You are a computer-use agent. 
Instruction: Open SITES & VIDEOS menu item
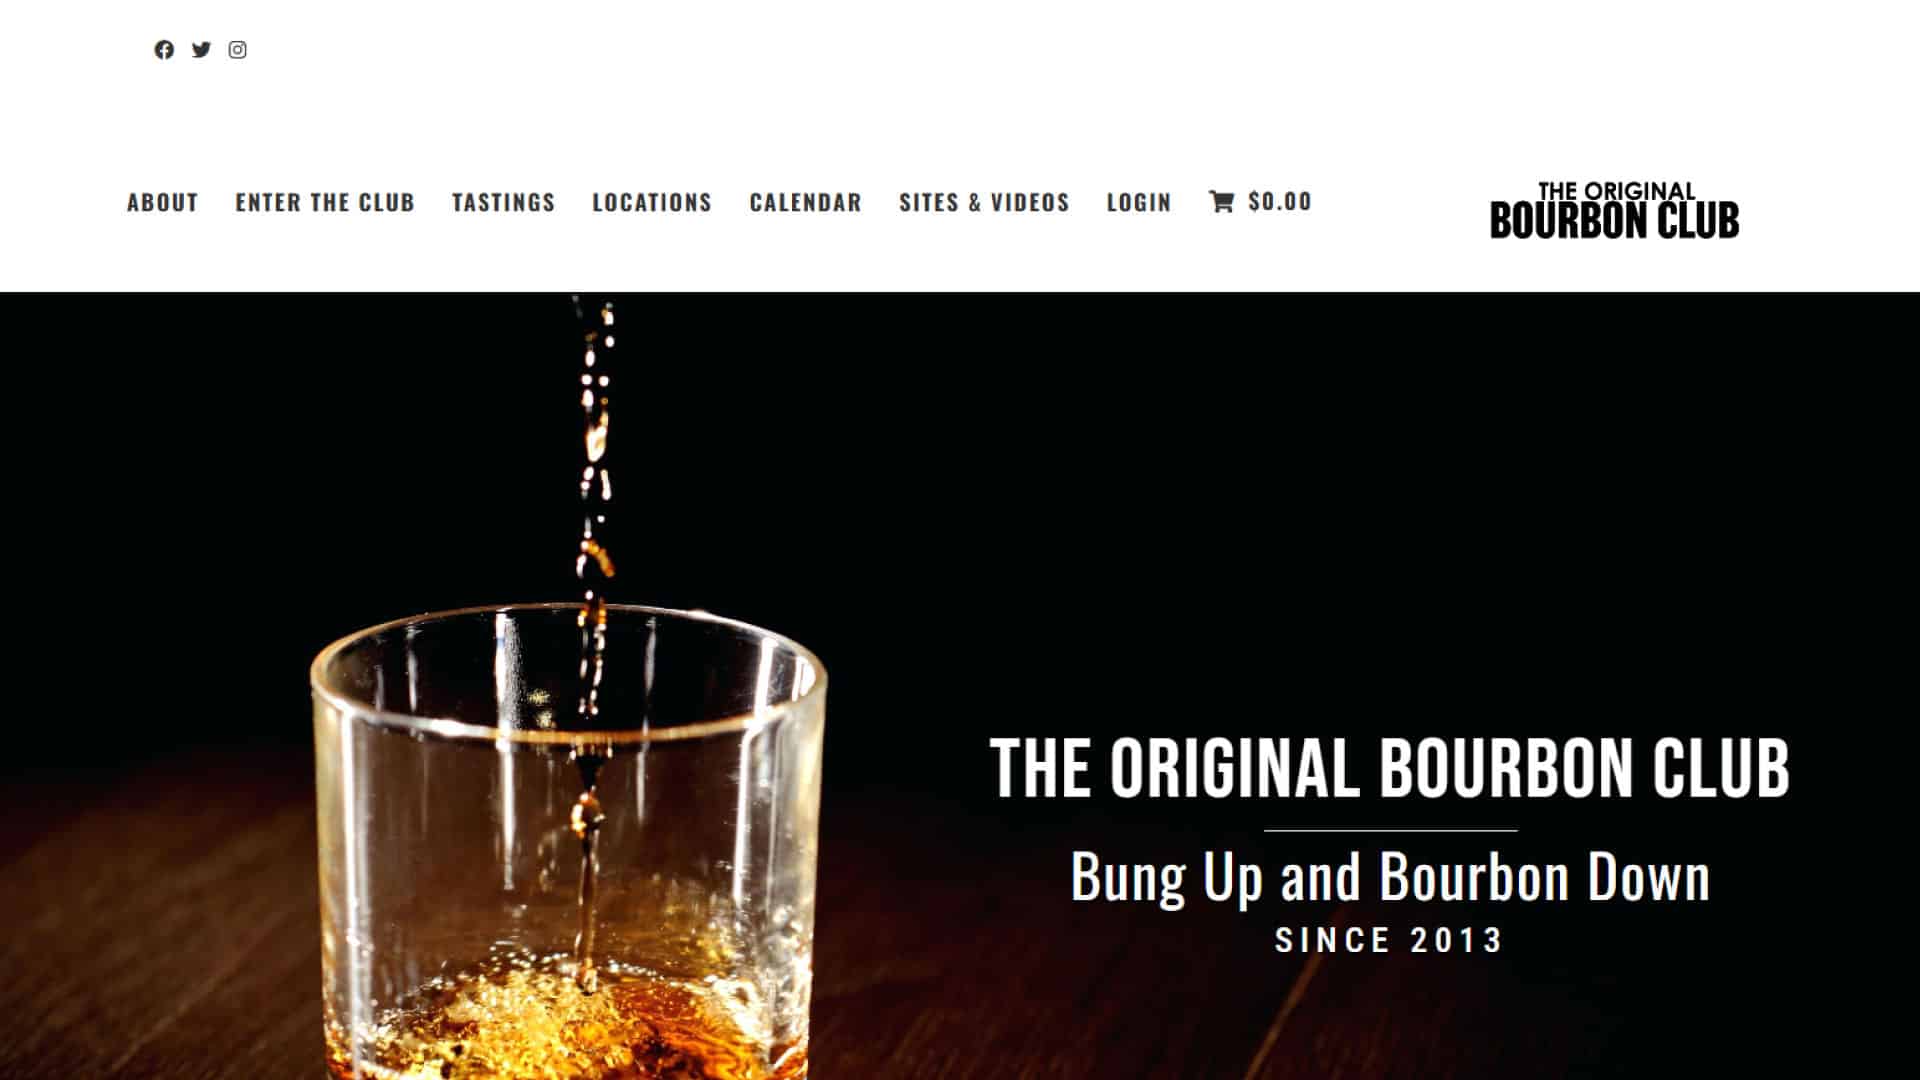point(984,202)
